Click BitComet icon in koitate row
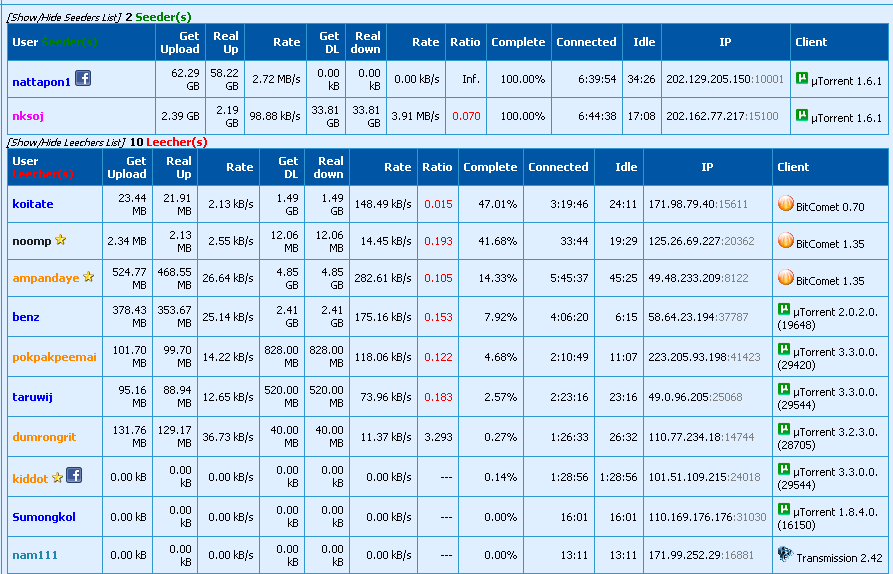The image size is (893, 574). [785, 203]
